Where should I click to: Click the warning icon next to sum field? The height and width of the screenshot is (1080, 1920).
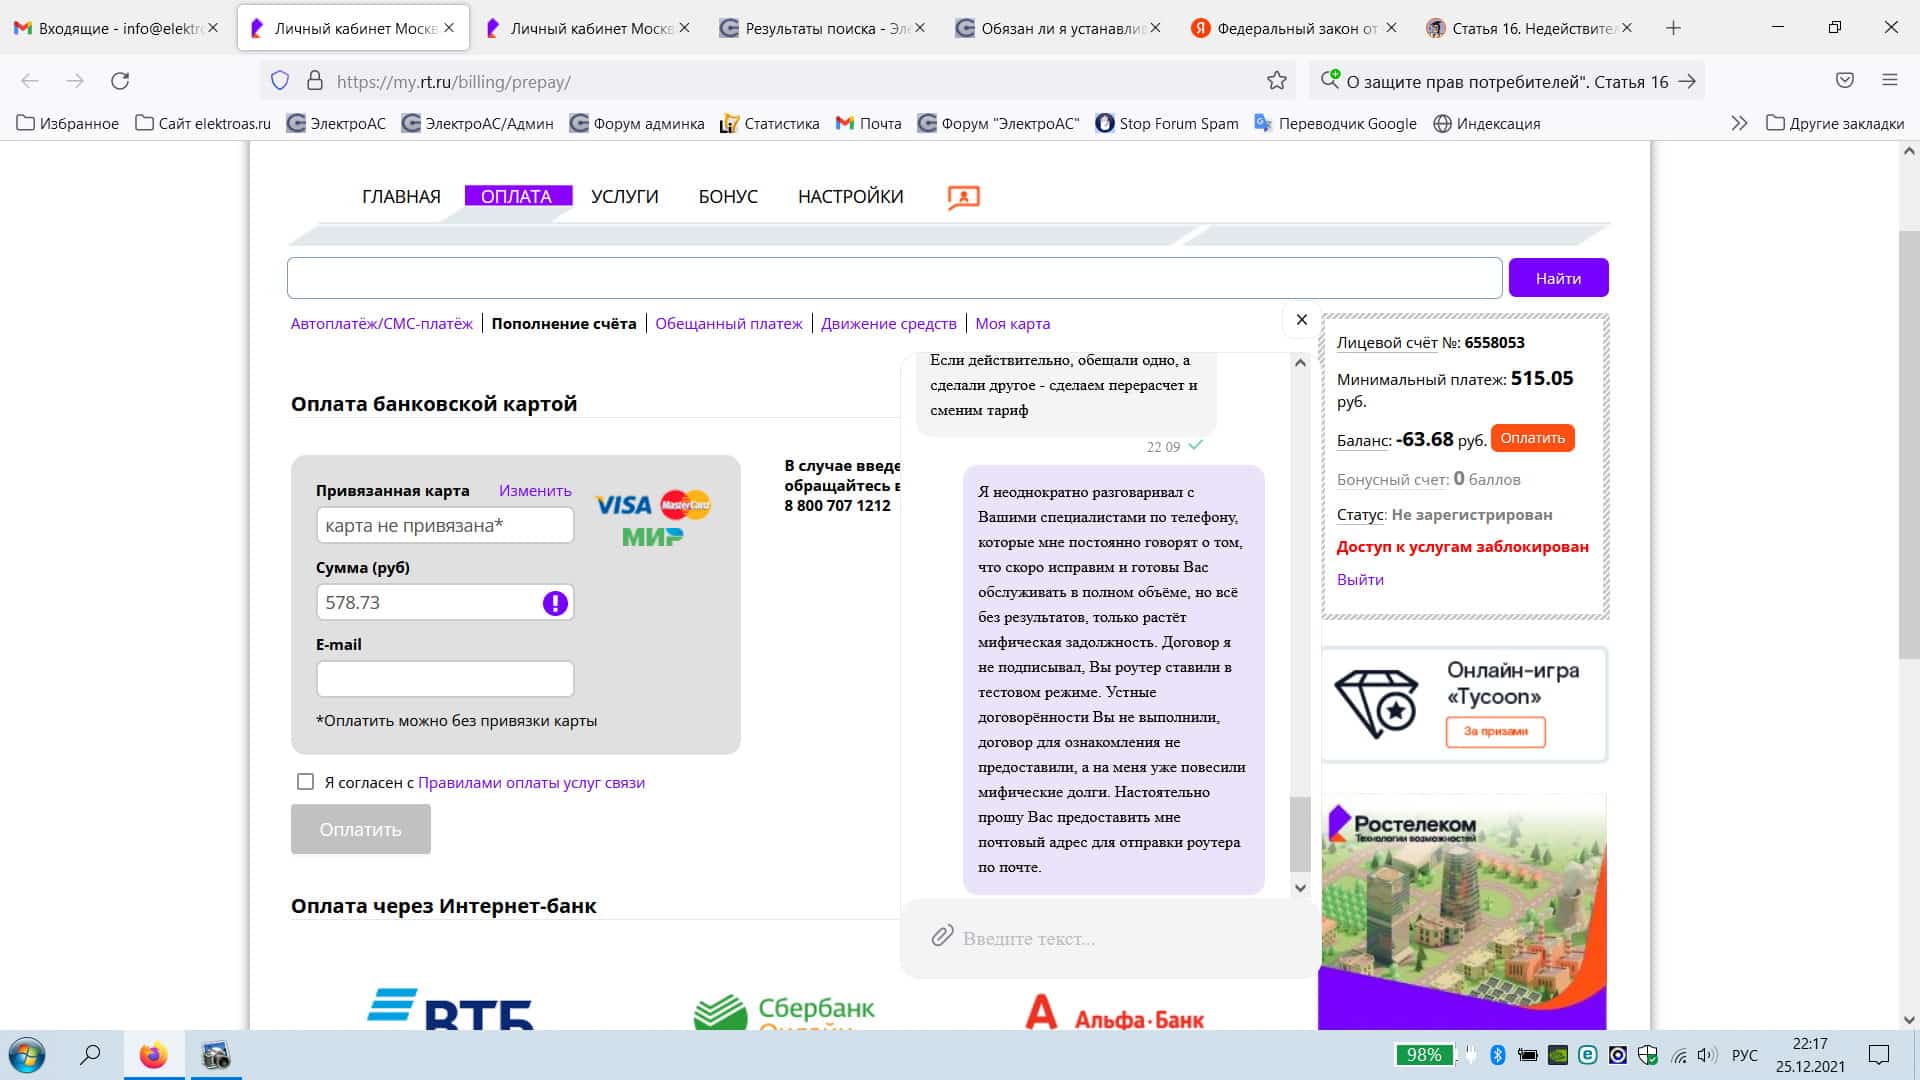554,603
